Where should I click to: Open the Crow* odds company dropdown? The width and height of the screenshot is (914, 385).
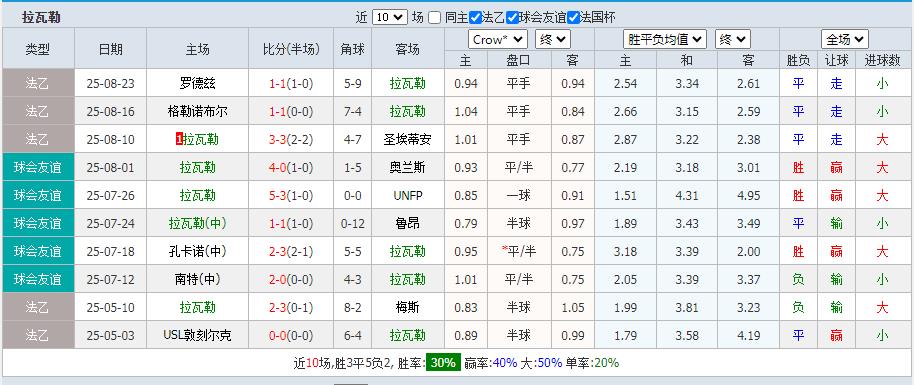pos(498,40)
